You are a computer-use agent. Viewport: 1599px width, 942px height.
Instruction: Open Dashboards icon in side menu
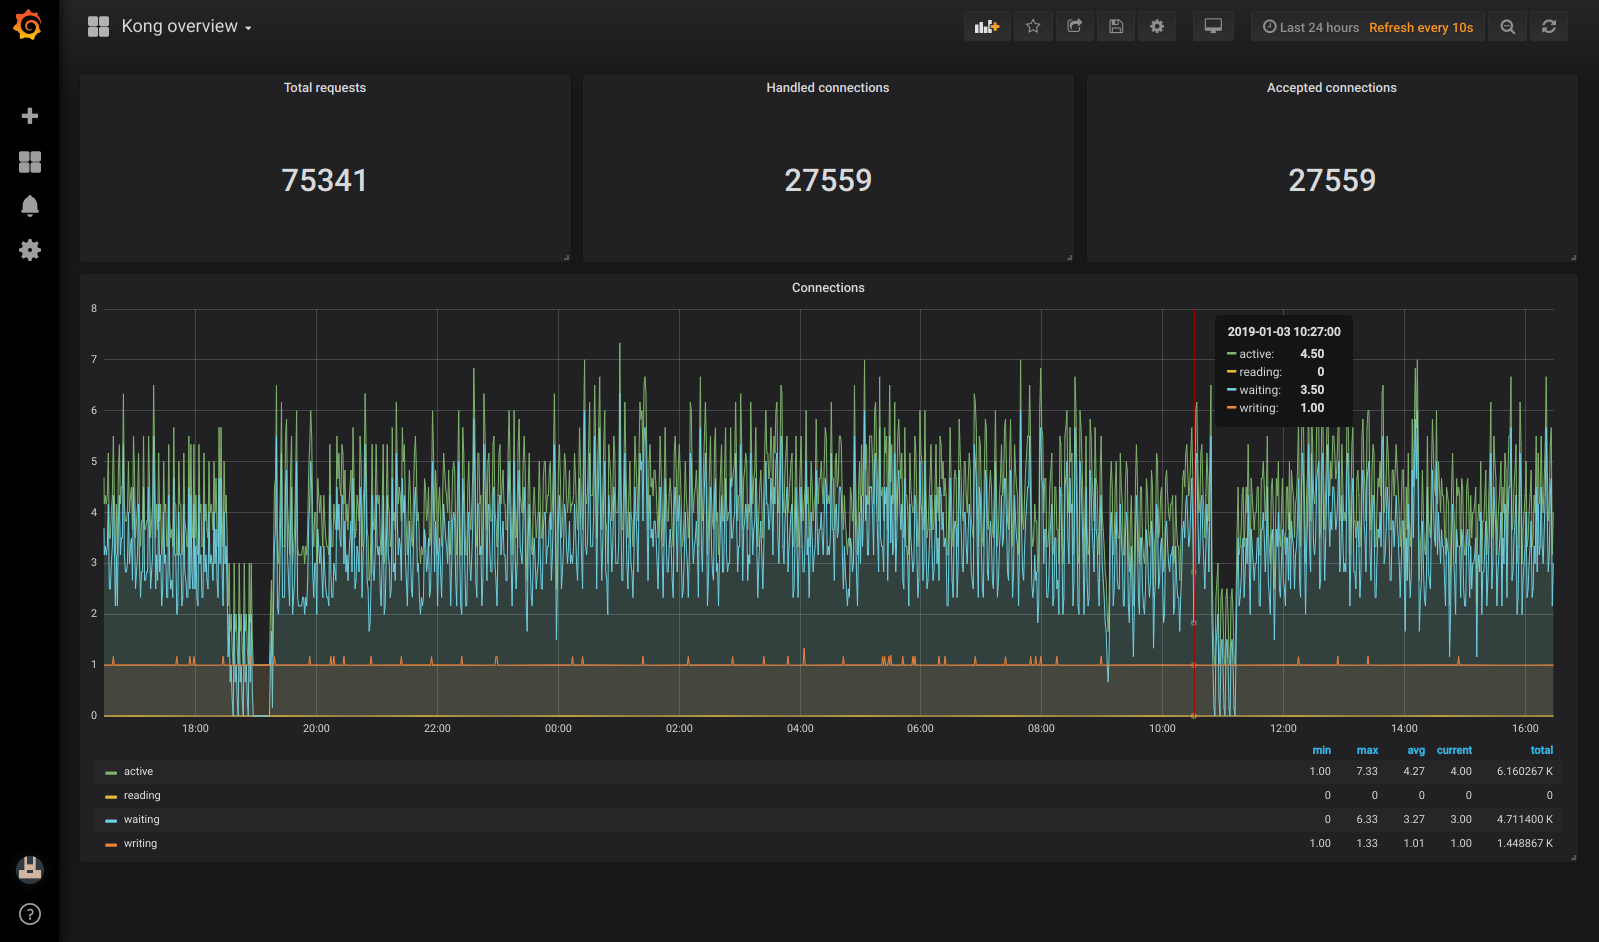click(x=30, y=162)
